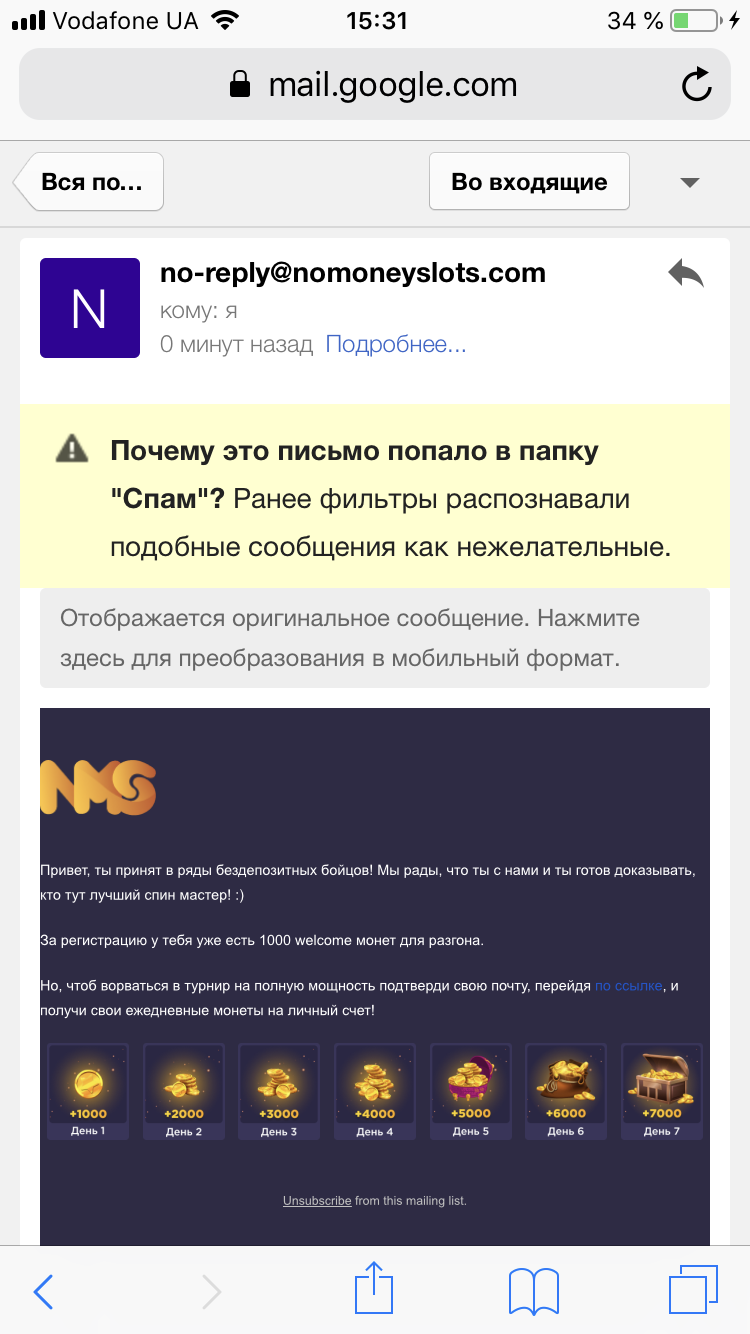Viewport: 750px width, 1334px height.
Task: Open Safari bookmarks
Action: [x=533, y=1290]
